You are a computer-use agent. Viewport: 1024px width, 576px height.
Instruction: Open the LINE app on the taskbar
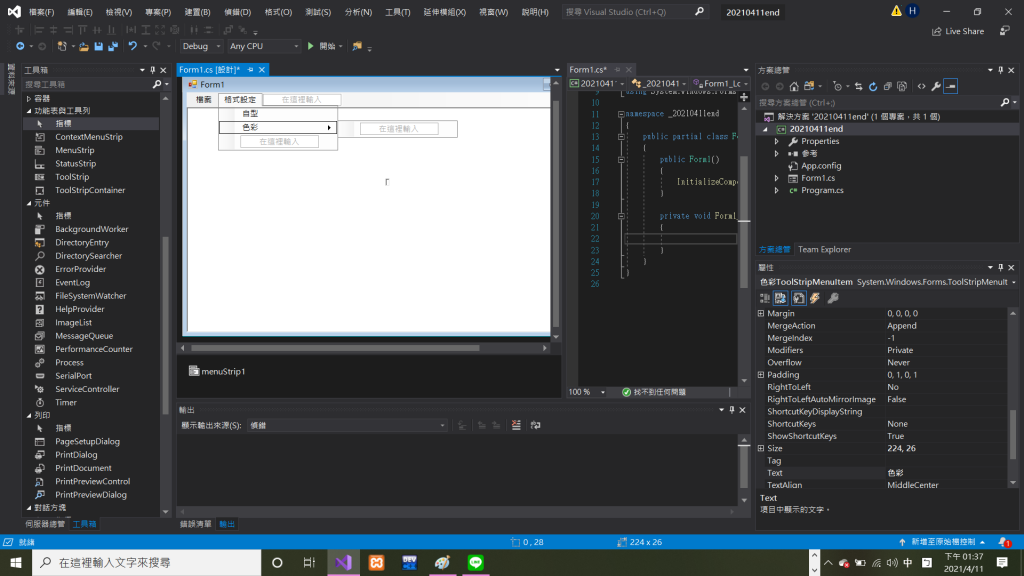475,562
